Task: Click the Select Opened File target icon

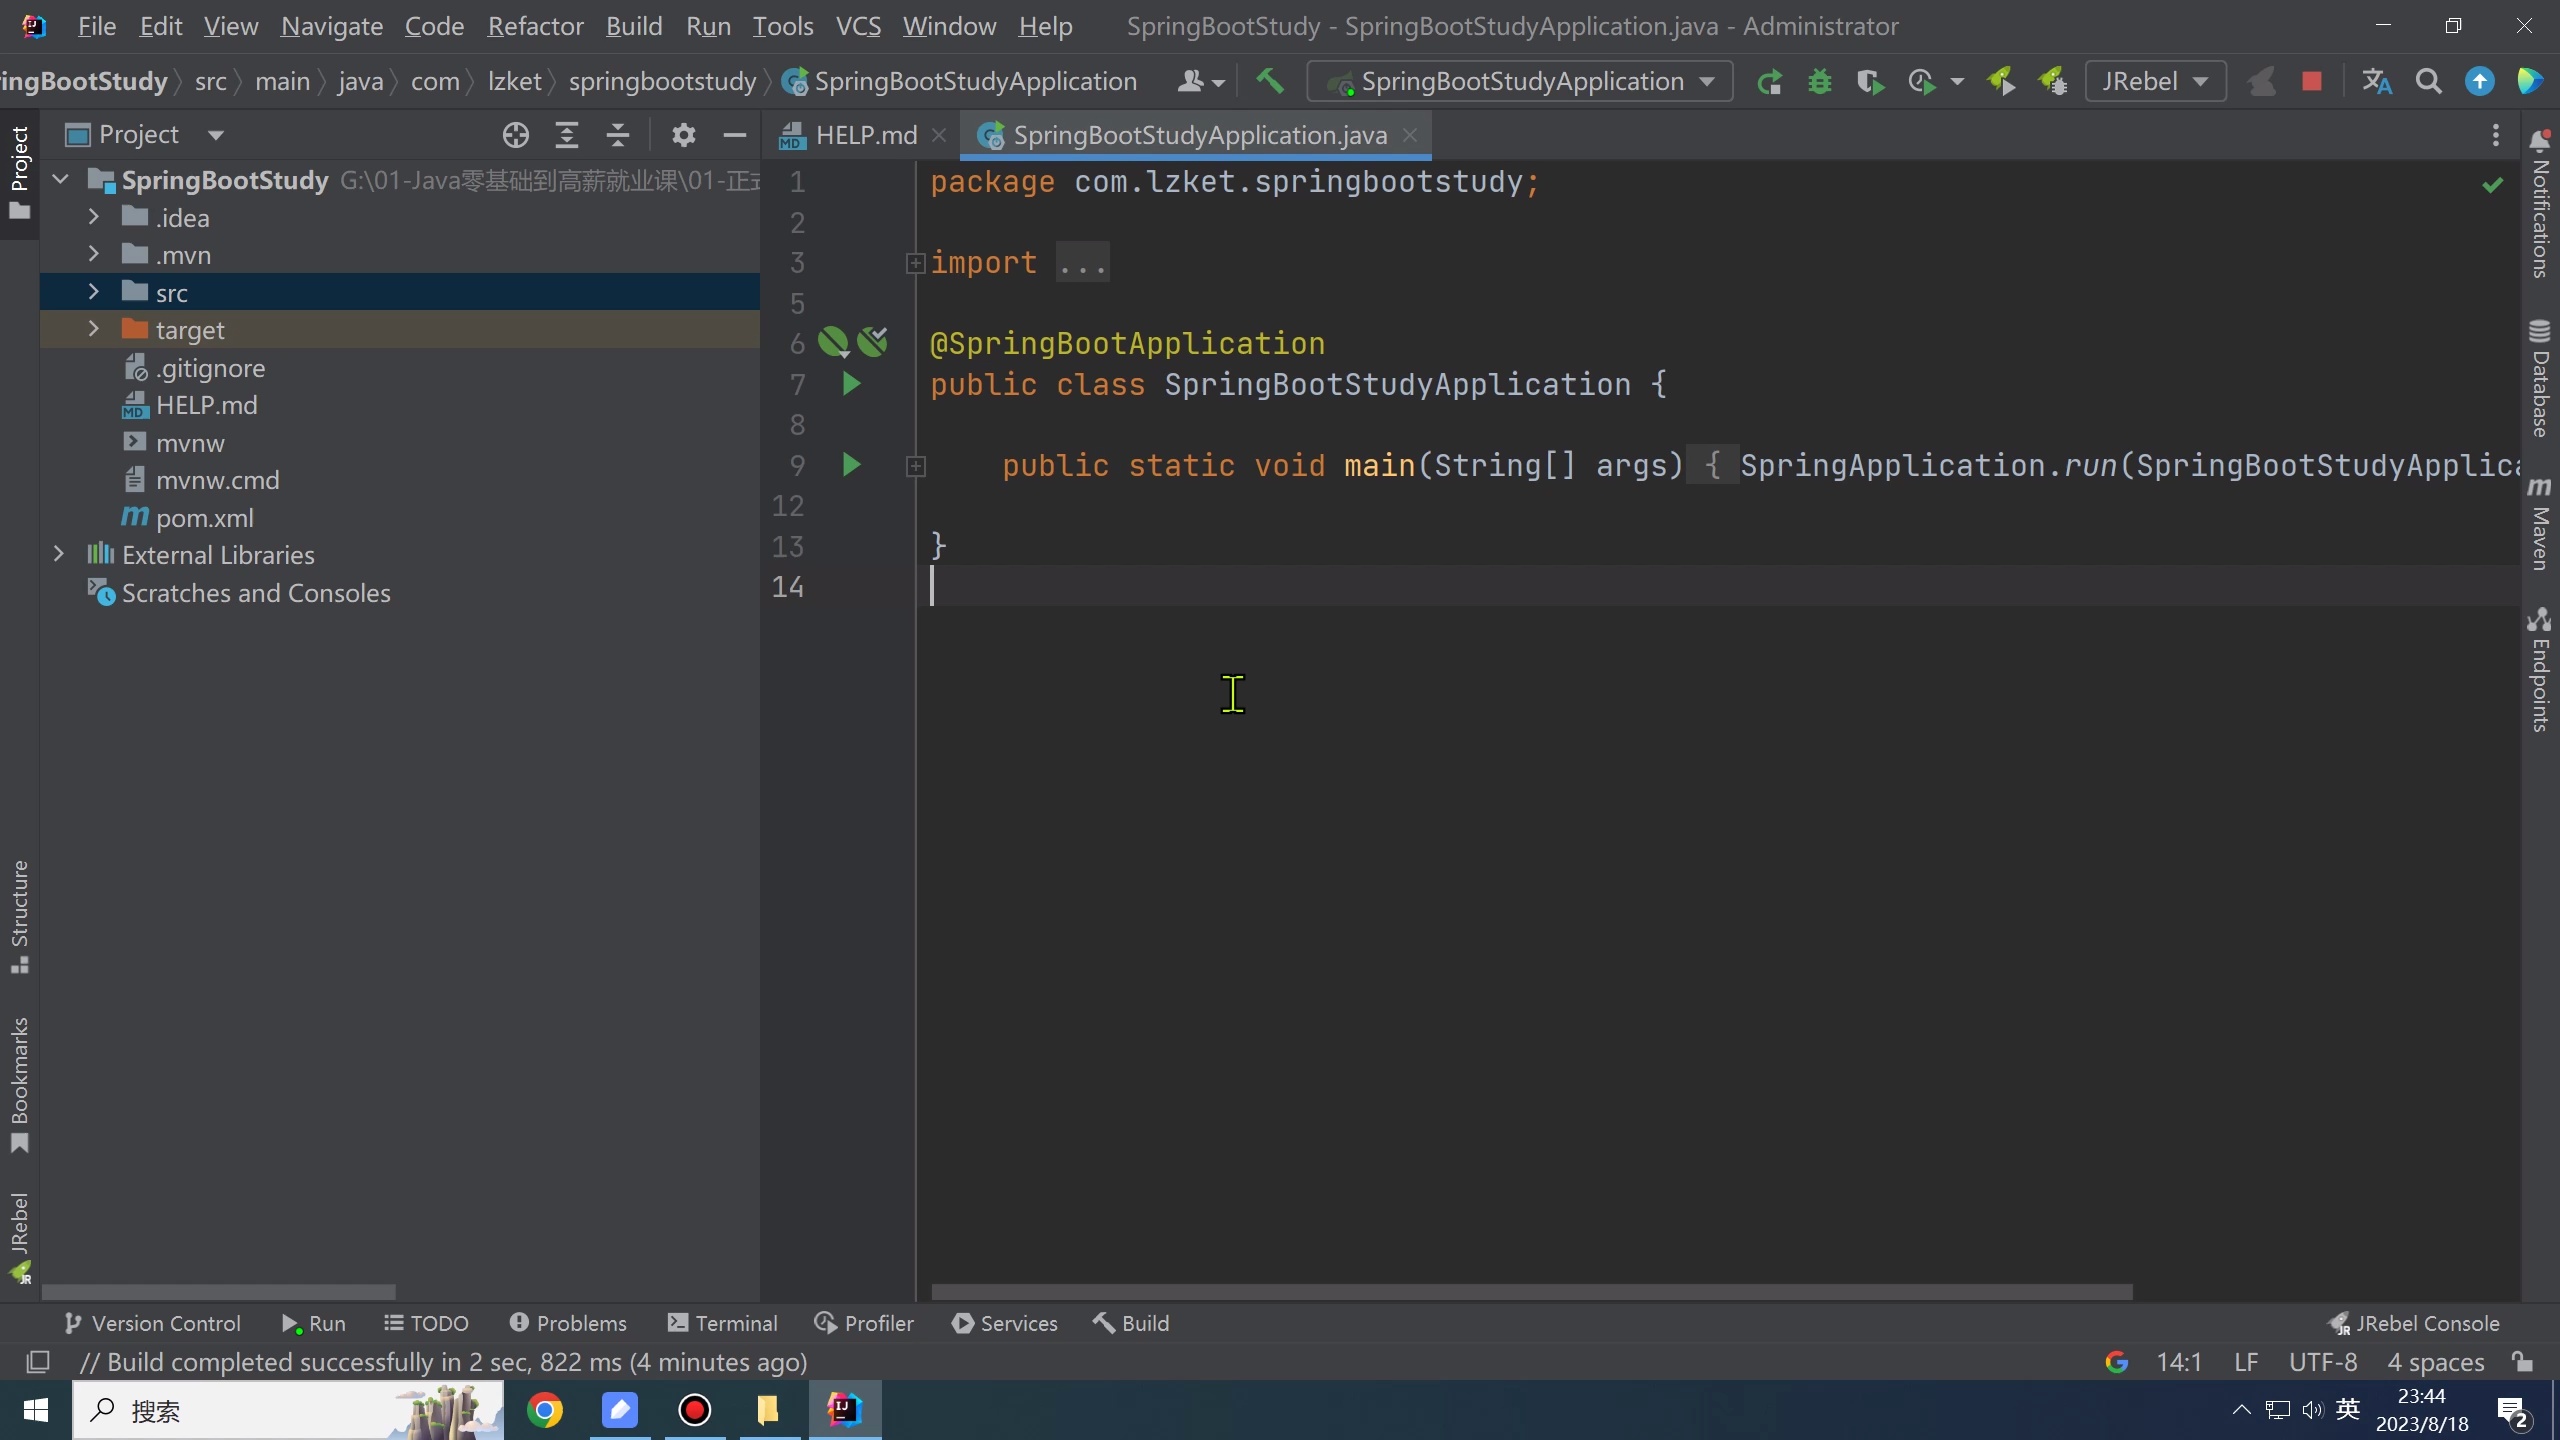Action: point(515,135)
